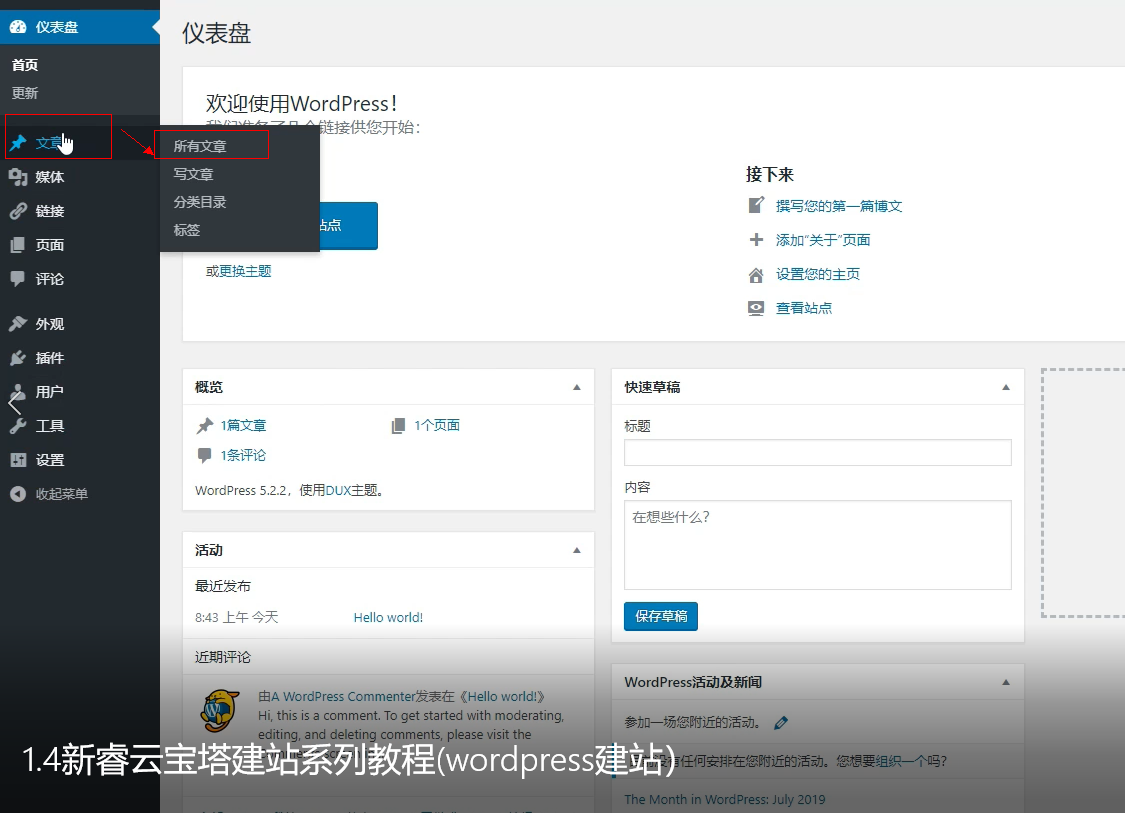Focus the 标题 input field in 快速草稿
This screenshot has width=1125, height=813.
click(x=818, y=453)
